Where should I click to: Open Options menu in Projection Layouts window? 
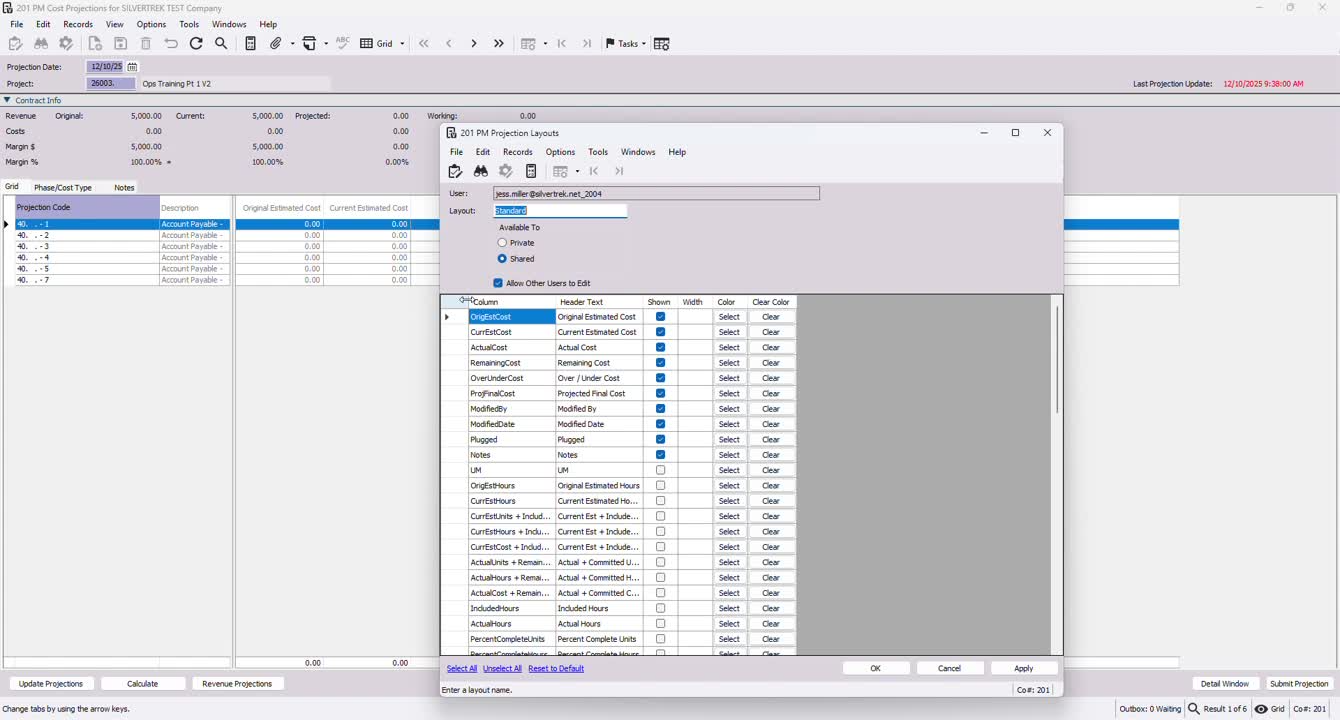[x=560, y=152]
